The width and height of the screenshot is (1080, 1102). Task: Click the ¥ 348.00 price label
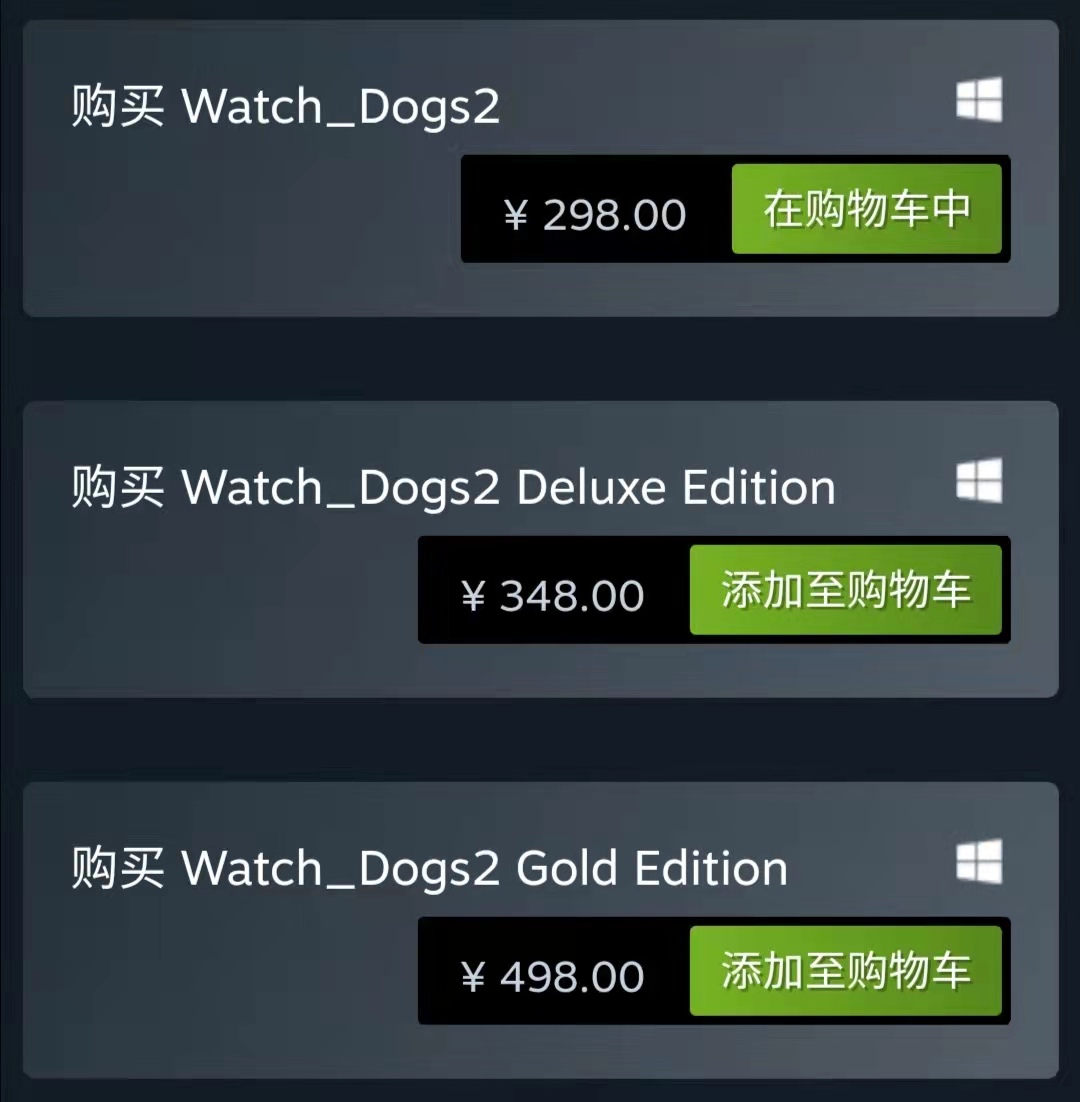pos(552,596)
